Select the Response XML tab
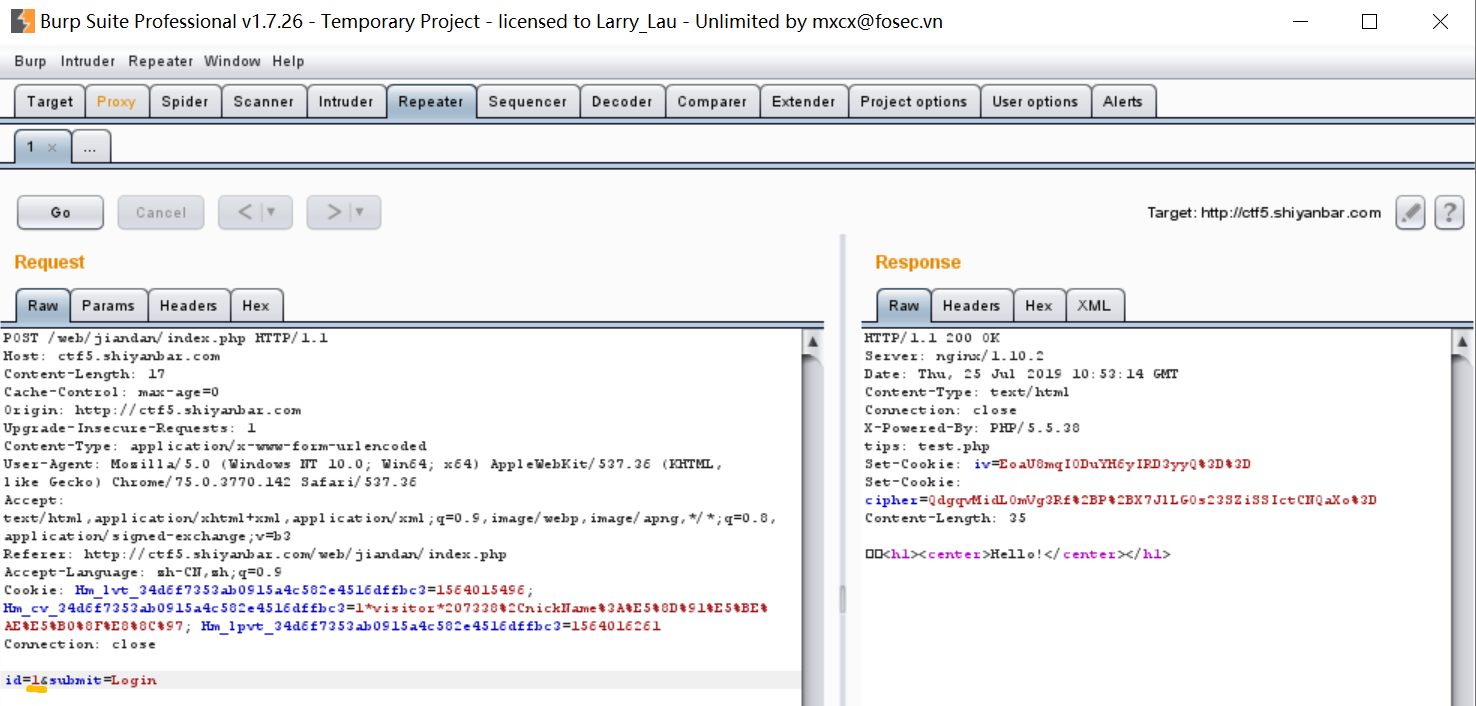 (1094, 306)
